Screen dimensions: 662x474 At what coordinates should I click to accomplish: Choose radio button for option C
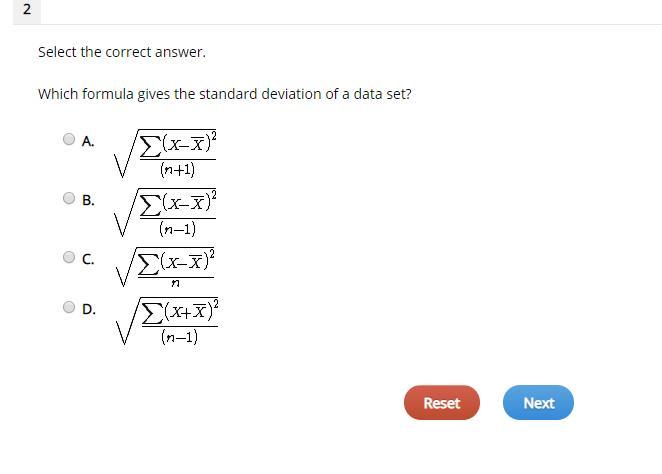click(69, 257)
